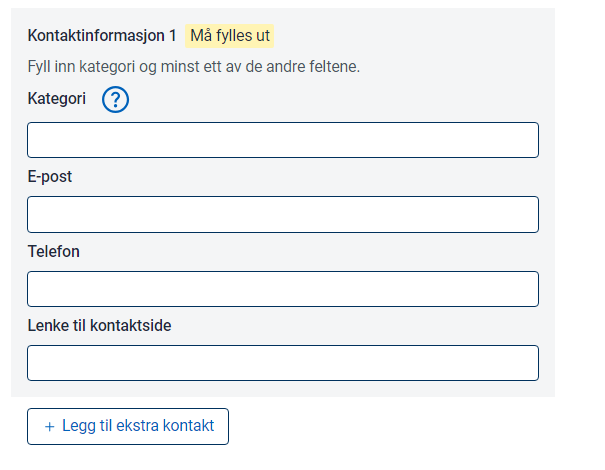605x470 pixels.
Task: Click the Lenke til kontaktside label
Action: tap(99, 325)
